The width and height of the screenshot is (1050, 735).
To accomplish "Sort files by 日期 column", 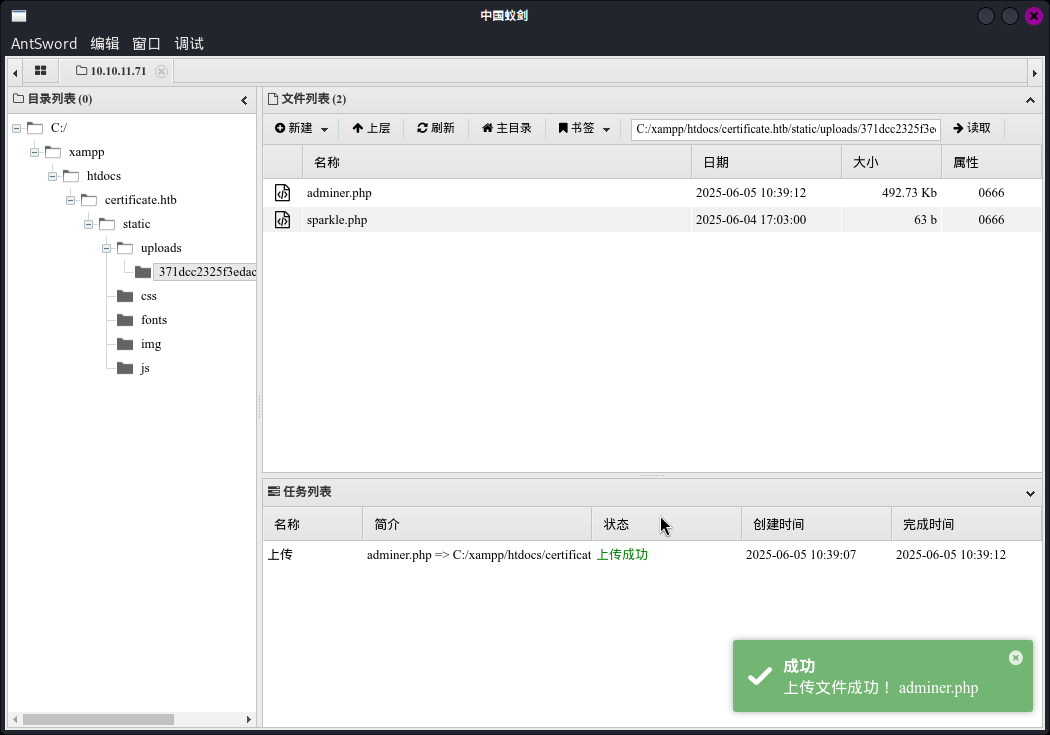I will tap(766, 163).
